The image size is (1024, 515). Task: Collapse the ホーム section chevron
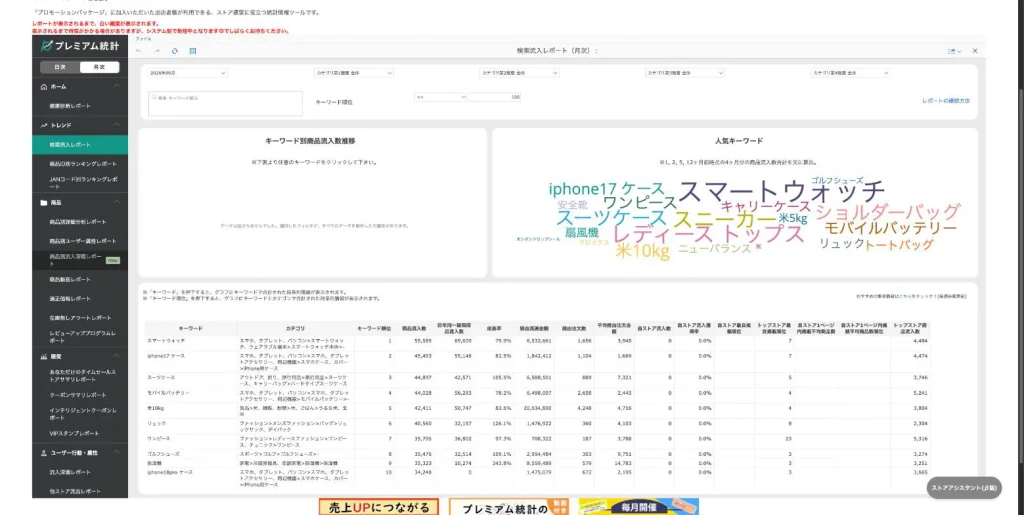[x=116, y=86]
